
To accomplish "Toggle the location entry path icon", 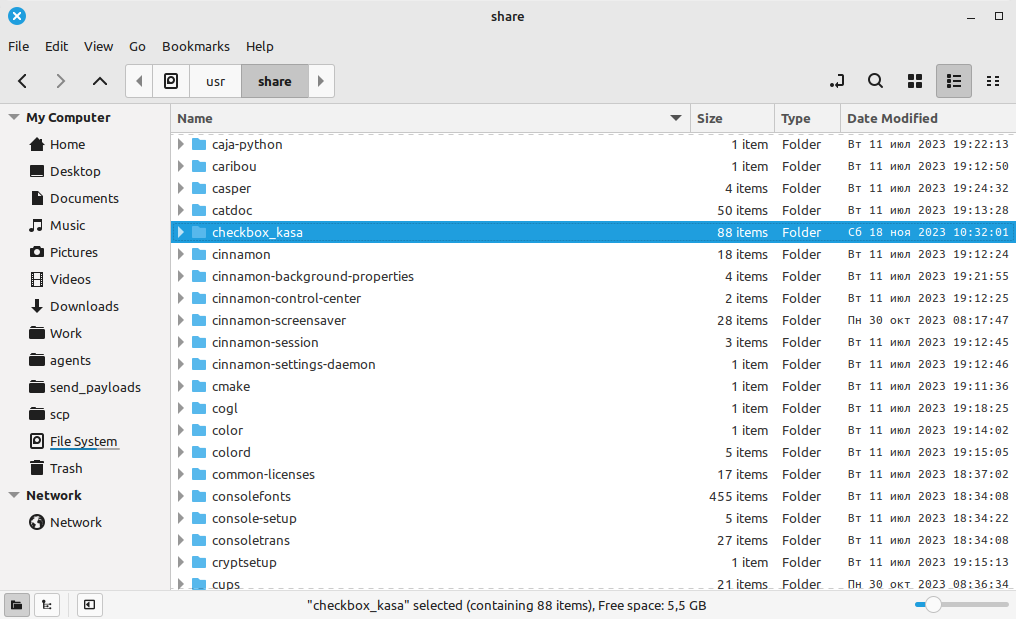I will click(837, 81).
